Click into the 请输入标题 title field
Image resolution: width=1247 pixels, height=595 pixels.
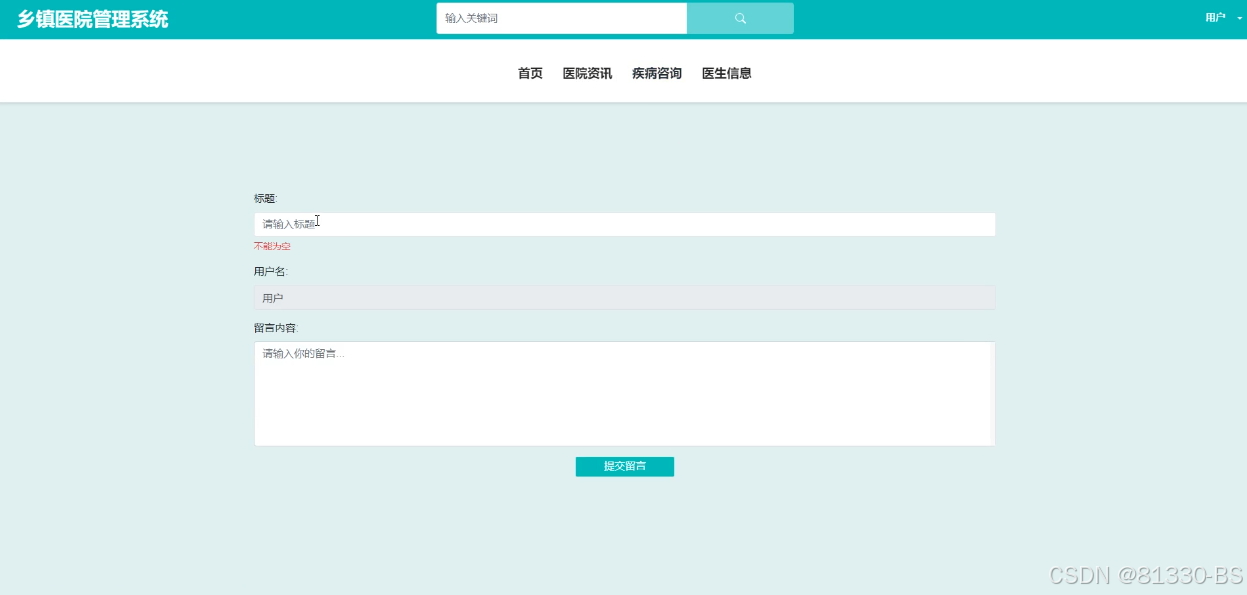coord(625,224)
